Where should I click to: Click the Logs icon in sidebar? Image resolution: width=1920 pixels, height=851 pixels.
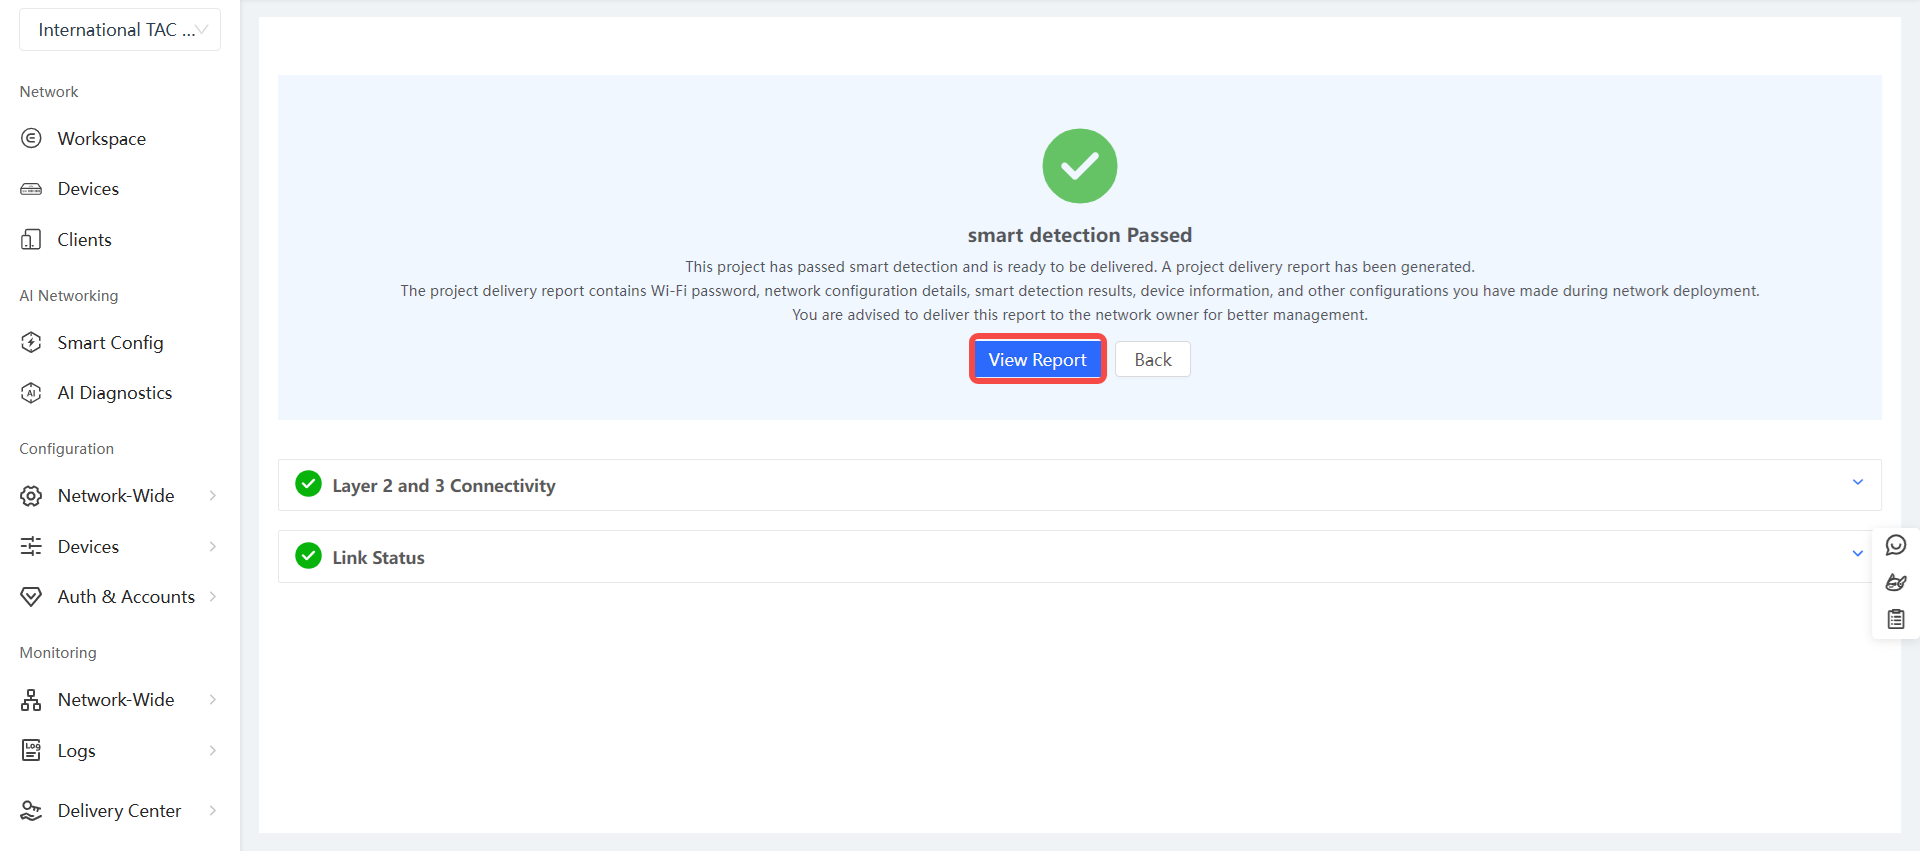coord(31,750)
